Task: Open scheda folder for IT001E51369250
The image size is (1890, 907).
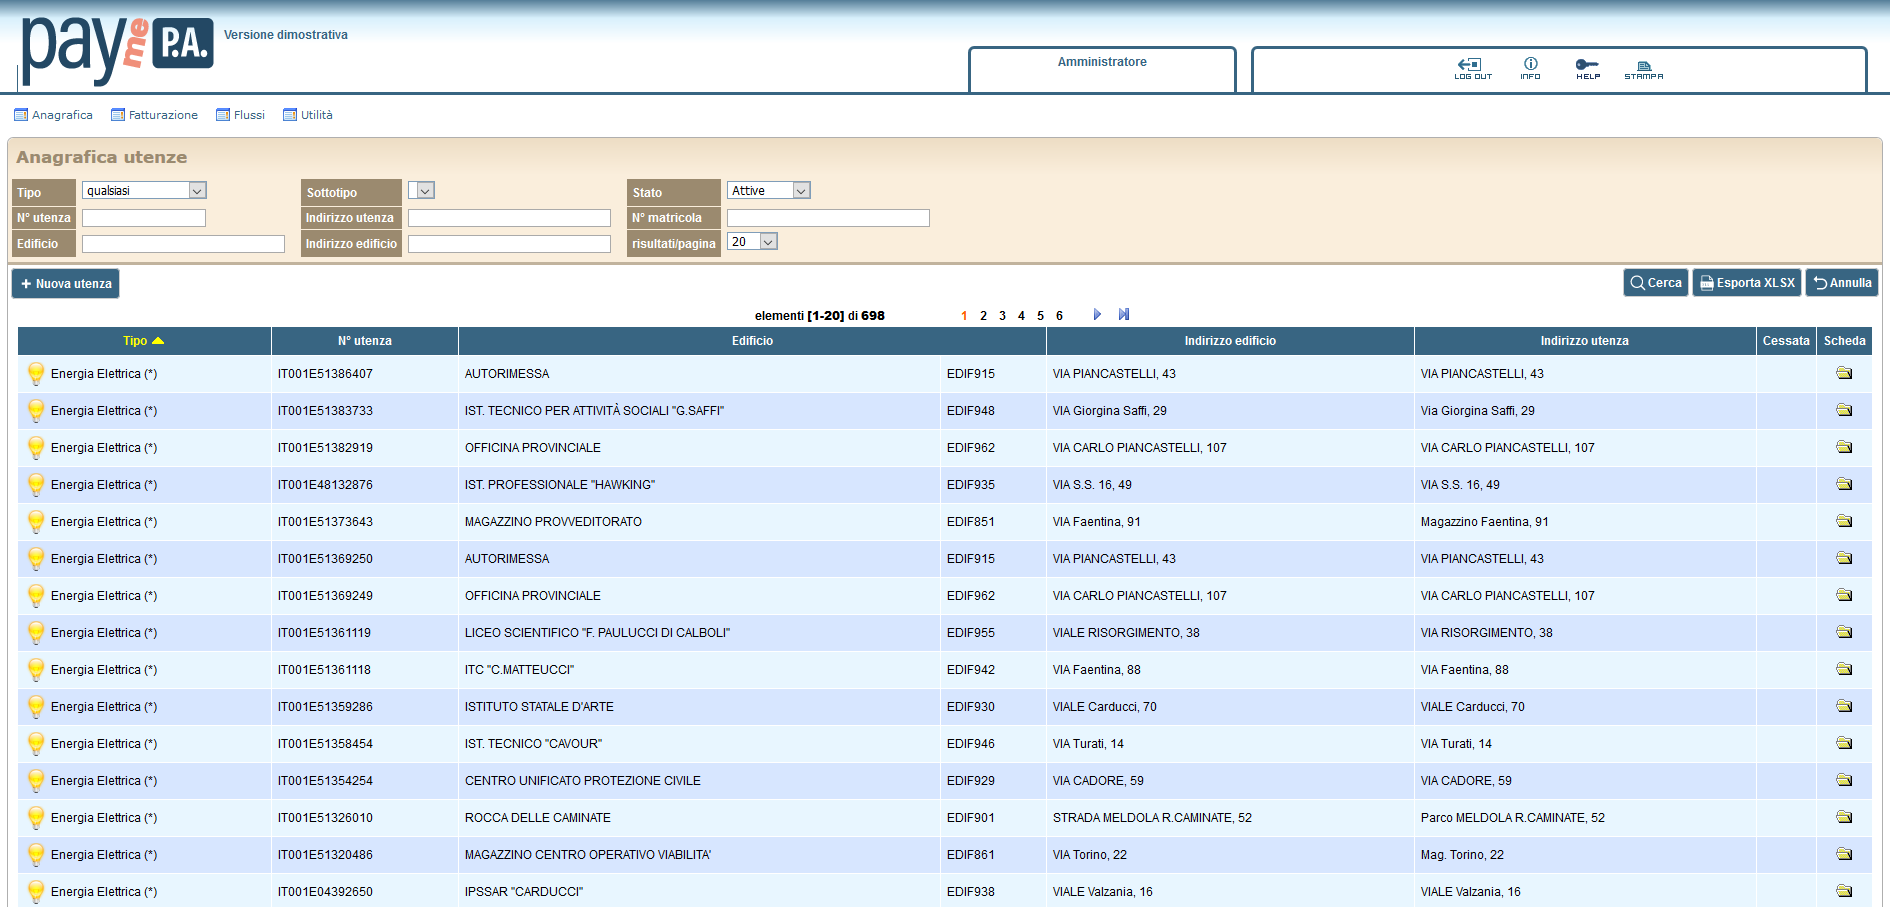Action: pos(1844,558)
